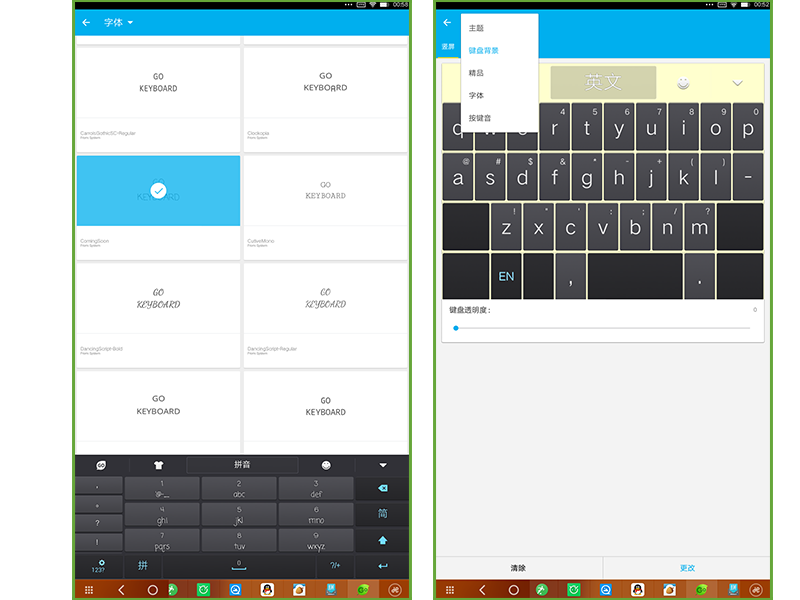Click the keyboard transparency slider track
Image resolution: width=800 pixels, height=600 pixels.
click(x=603, y=328)
